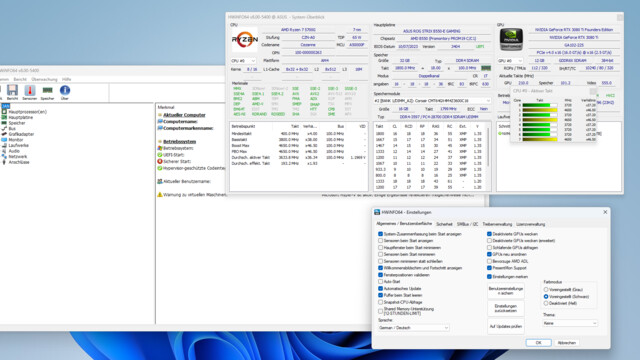Image resolution: width=640 pixels, height=360 pixels.
Task: Click the Auf Updates prüfen button
Action: click(506, 327)
